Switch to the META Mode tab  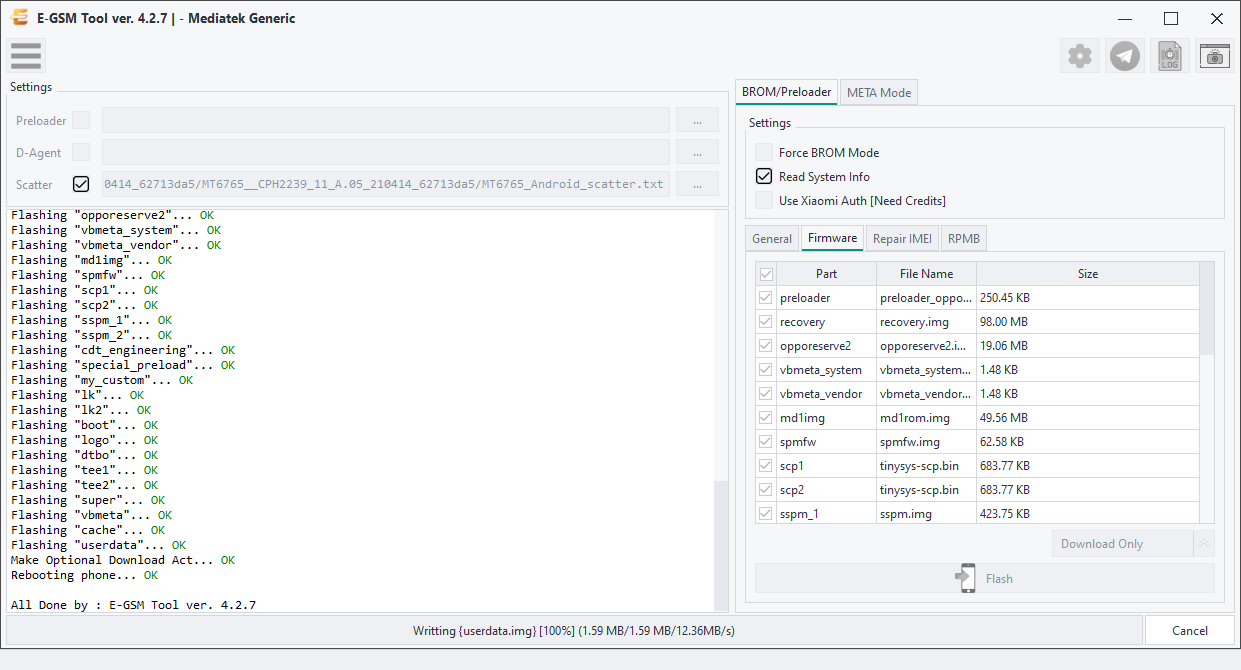click(879, 93)
